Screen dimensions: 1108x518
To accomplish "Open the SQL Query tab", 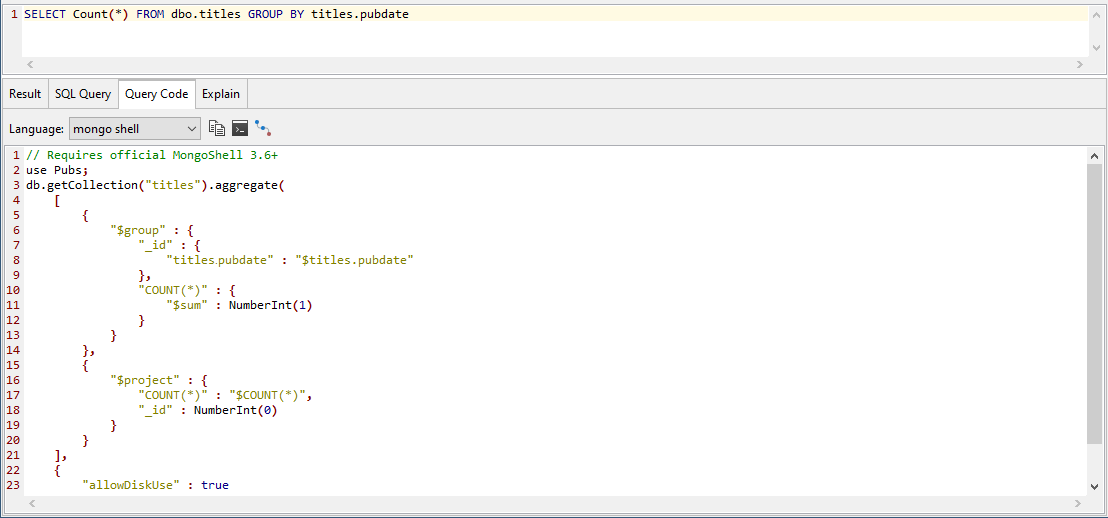I will click(83, 94).
